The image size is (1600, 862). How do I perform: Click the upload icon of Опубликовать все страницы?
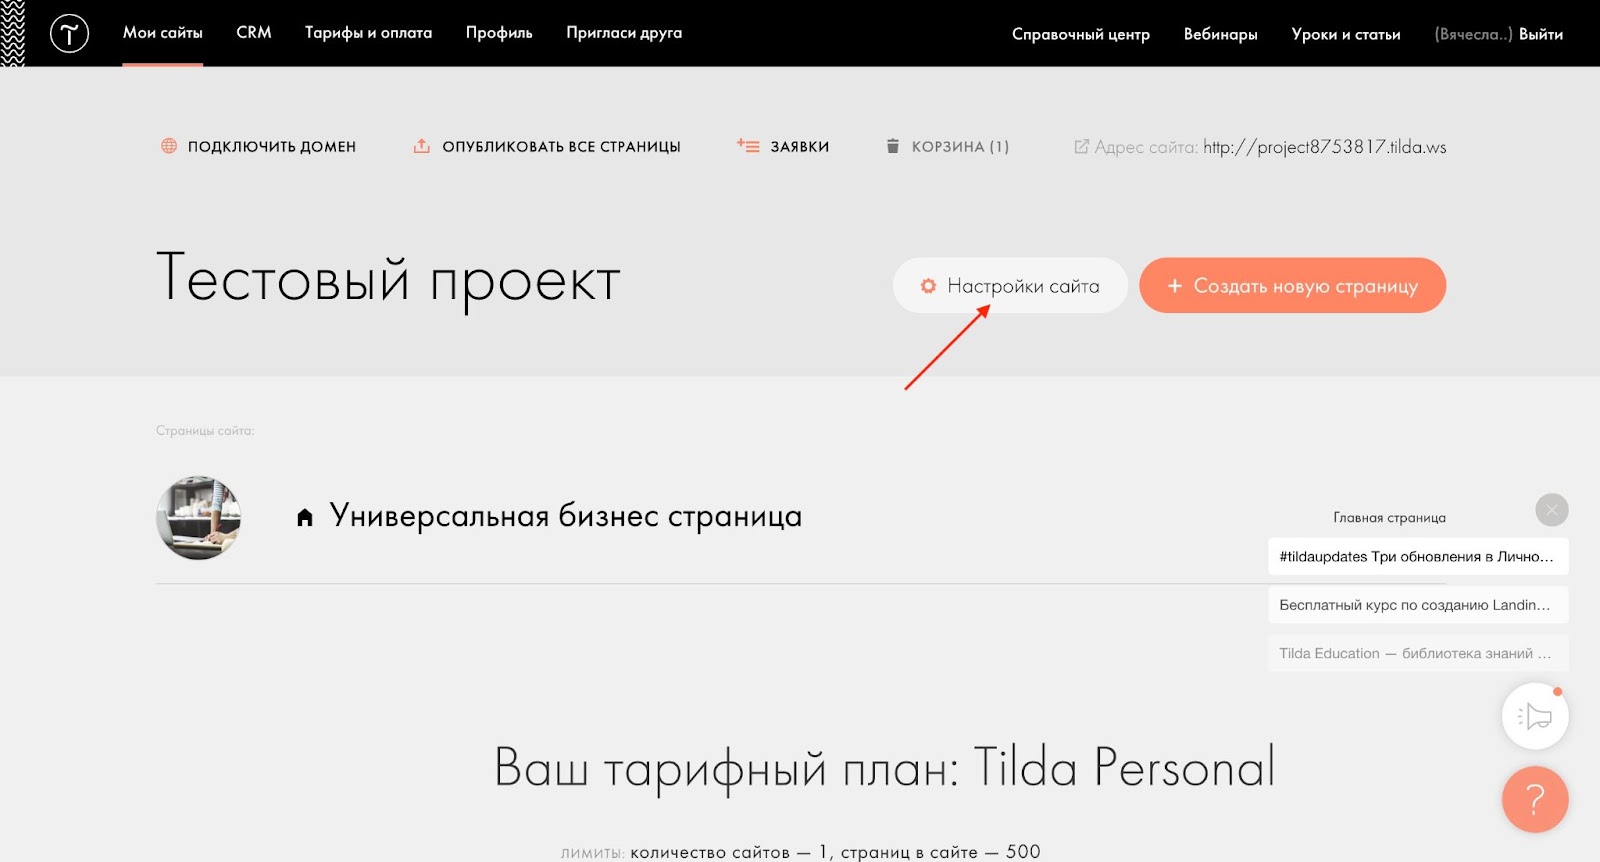(x=422, y=146)
